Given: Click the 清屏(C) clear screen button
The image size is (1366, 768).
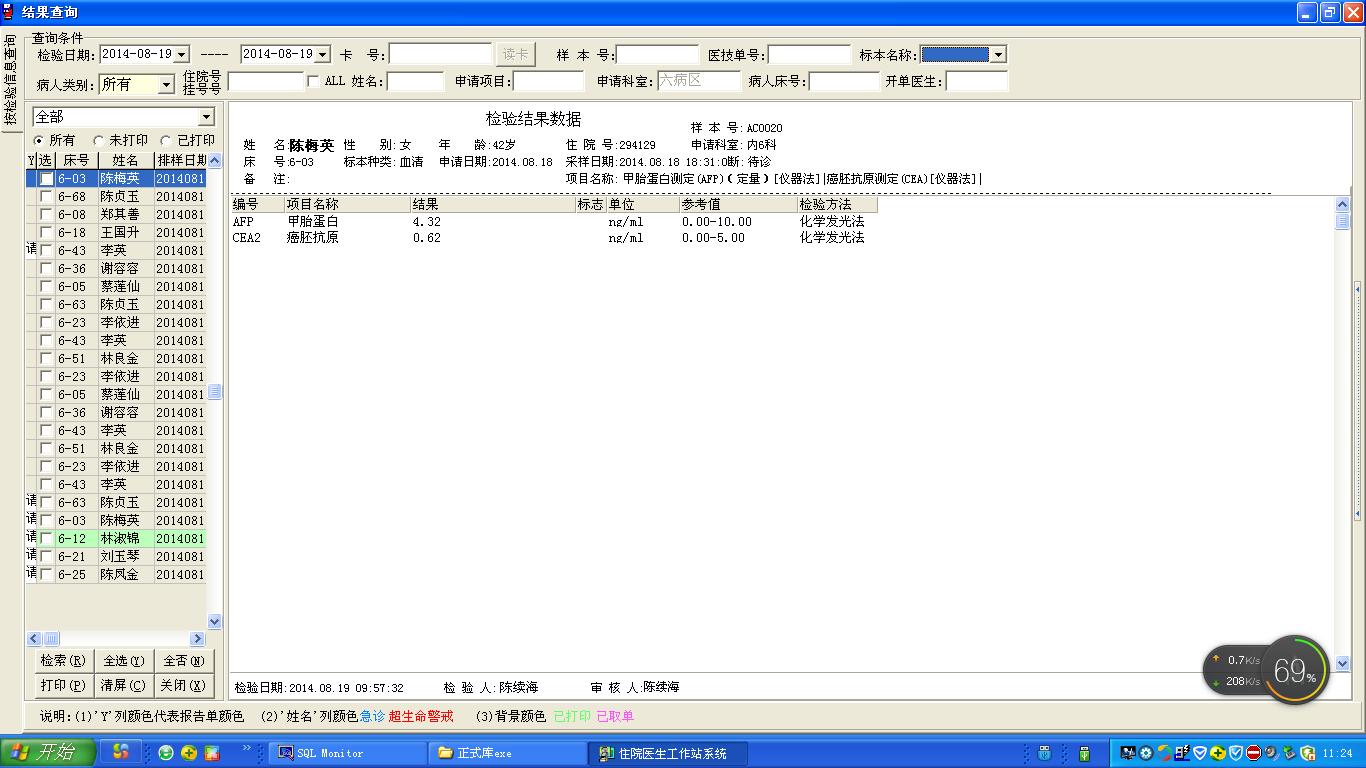Looking at the screenshot, I should [123, 685].
